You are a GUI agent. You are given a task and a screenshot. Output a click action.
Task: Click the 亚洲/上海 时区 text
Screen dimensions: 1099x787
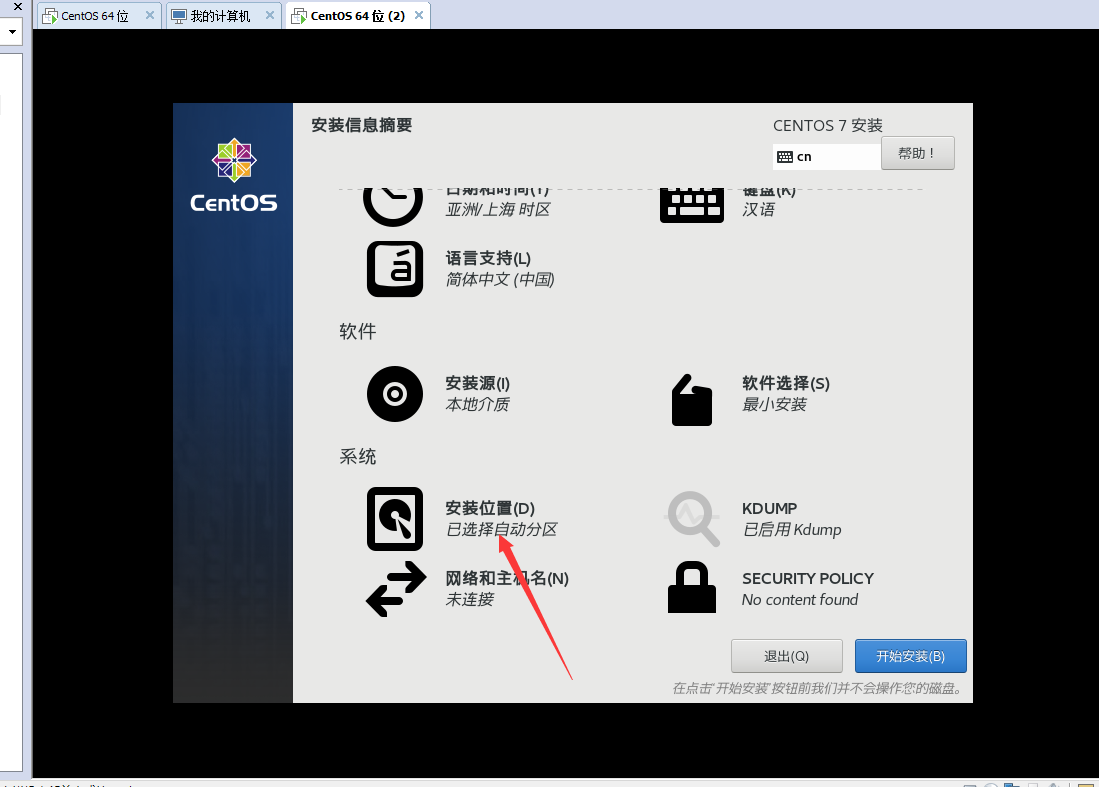pyautogui.click(x=498, y=210)
